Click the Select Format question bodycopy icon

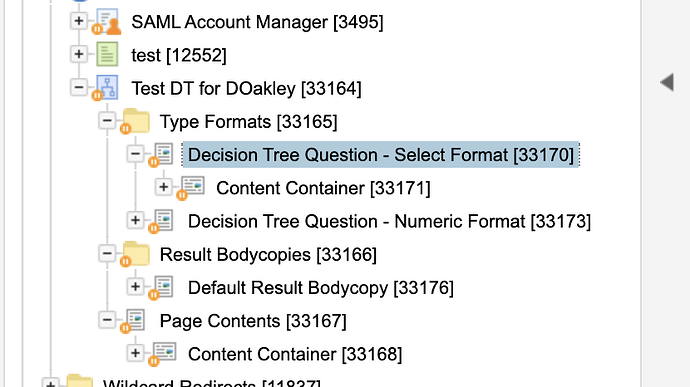pos(162,155)
